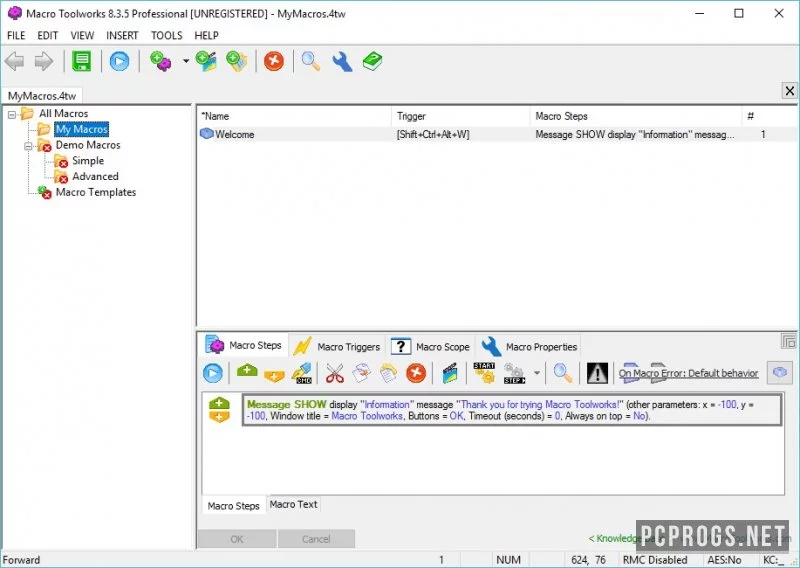Screen dimensions: 800x568
Task: Open the VIEW menu
Action: coord(82,35)
